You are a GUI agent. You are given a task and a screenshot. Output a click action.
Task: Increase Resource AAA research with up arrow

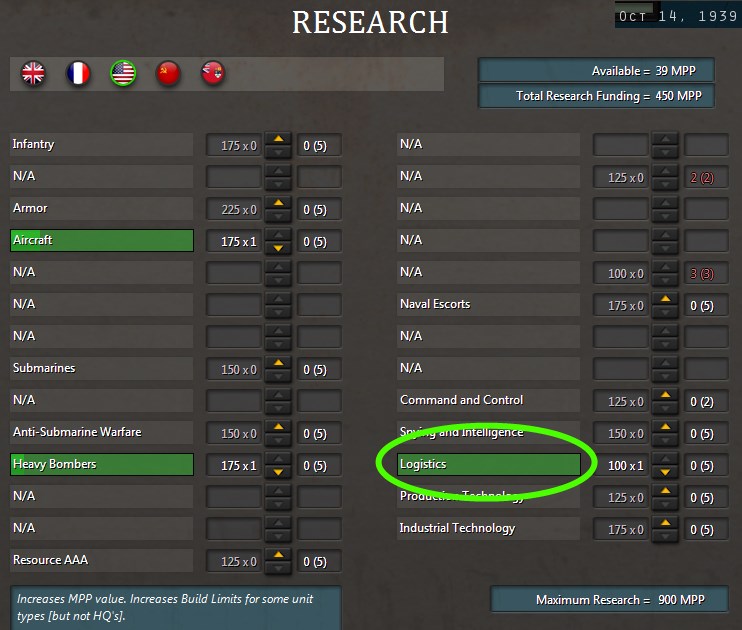[x=279, y=555]
